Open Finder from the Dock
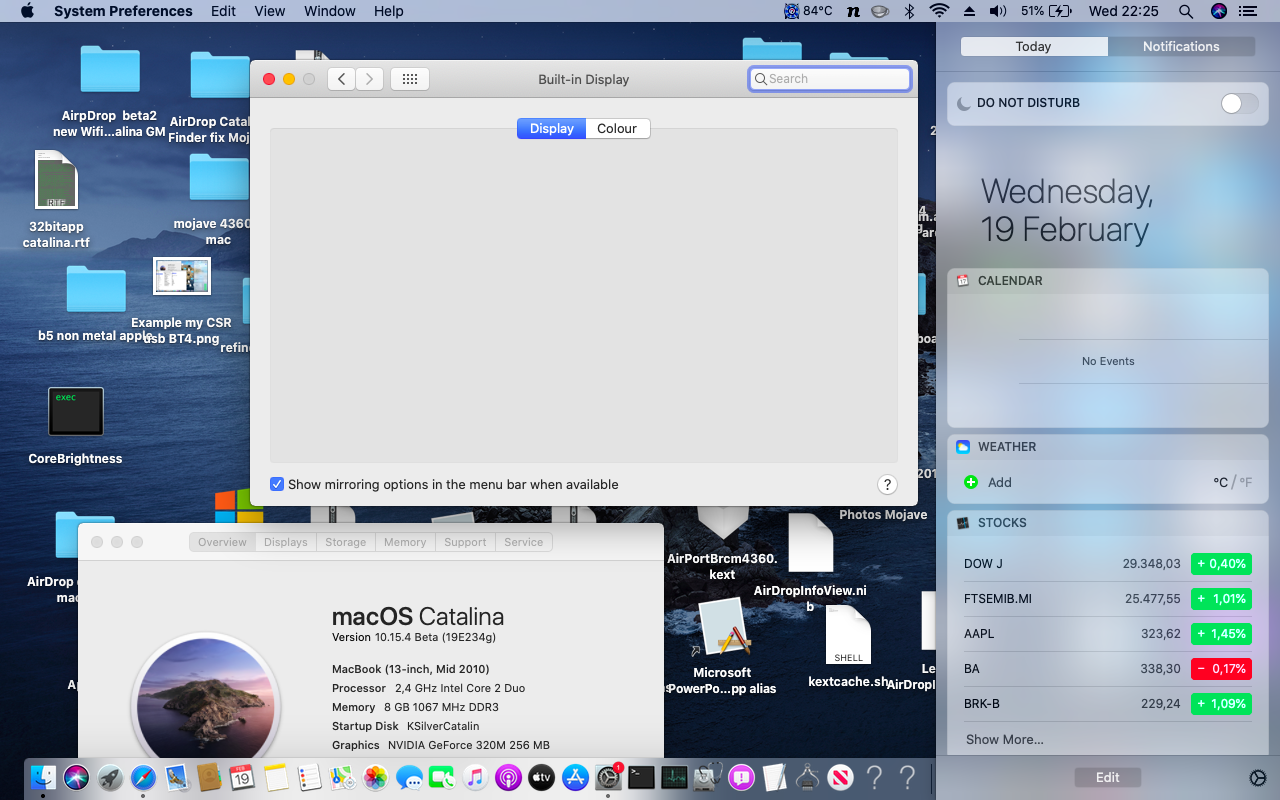Screen dimensions: 1280x800 pyautogui.click(x=43, y=777)
